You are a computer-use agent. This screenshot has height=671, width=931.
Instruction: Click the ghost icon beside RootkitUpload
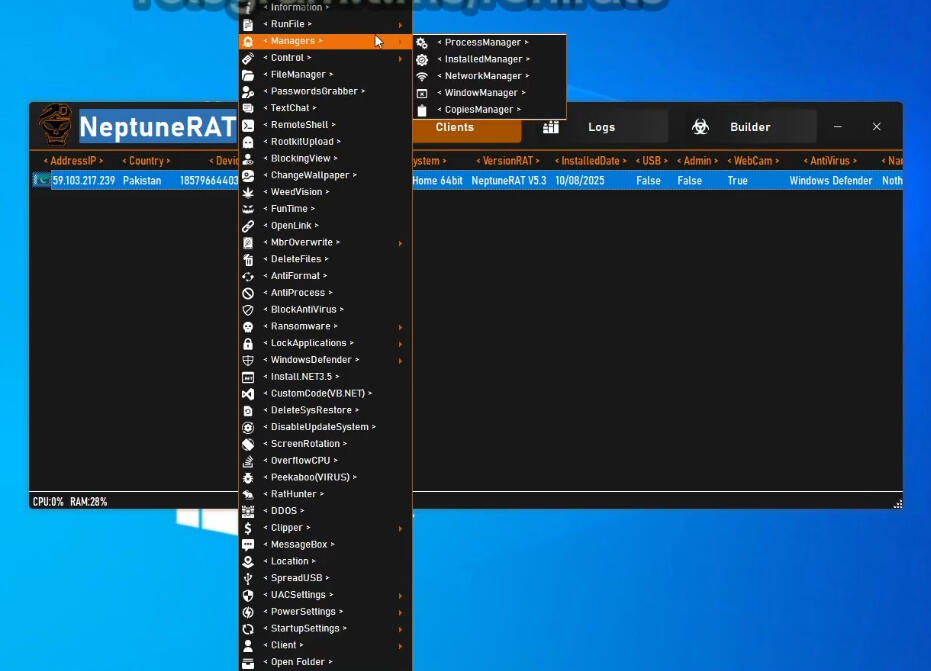pyautogui.click(x=248, y=142)
